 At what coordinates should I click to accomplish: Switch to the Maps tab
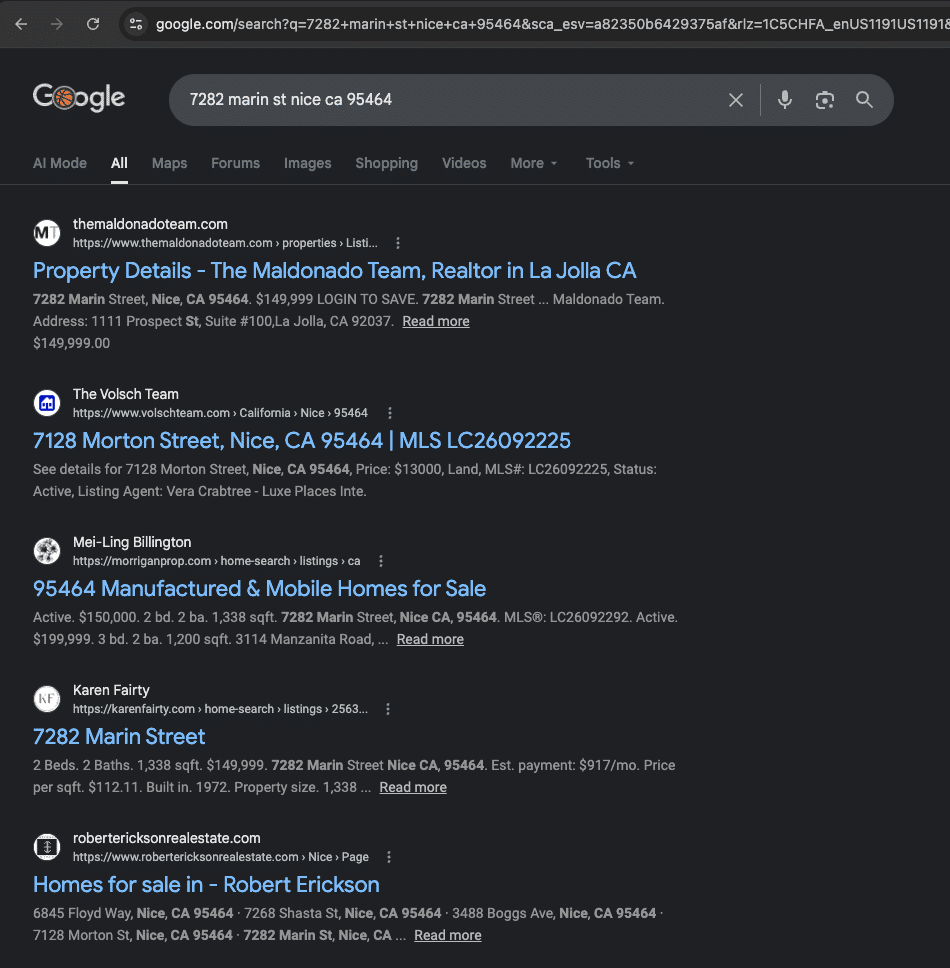pyautogui.click(x=169, y=163)
